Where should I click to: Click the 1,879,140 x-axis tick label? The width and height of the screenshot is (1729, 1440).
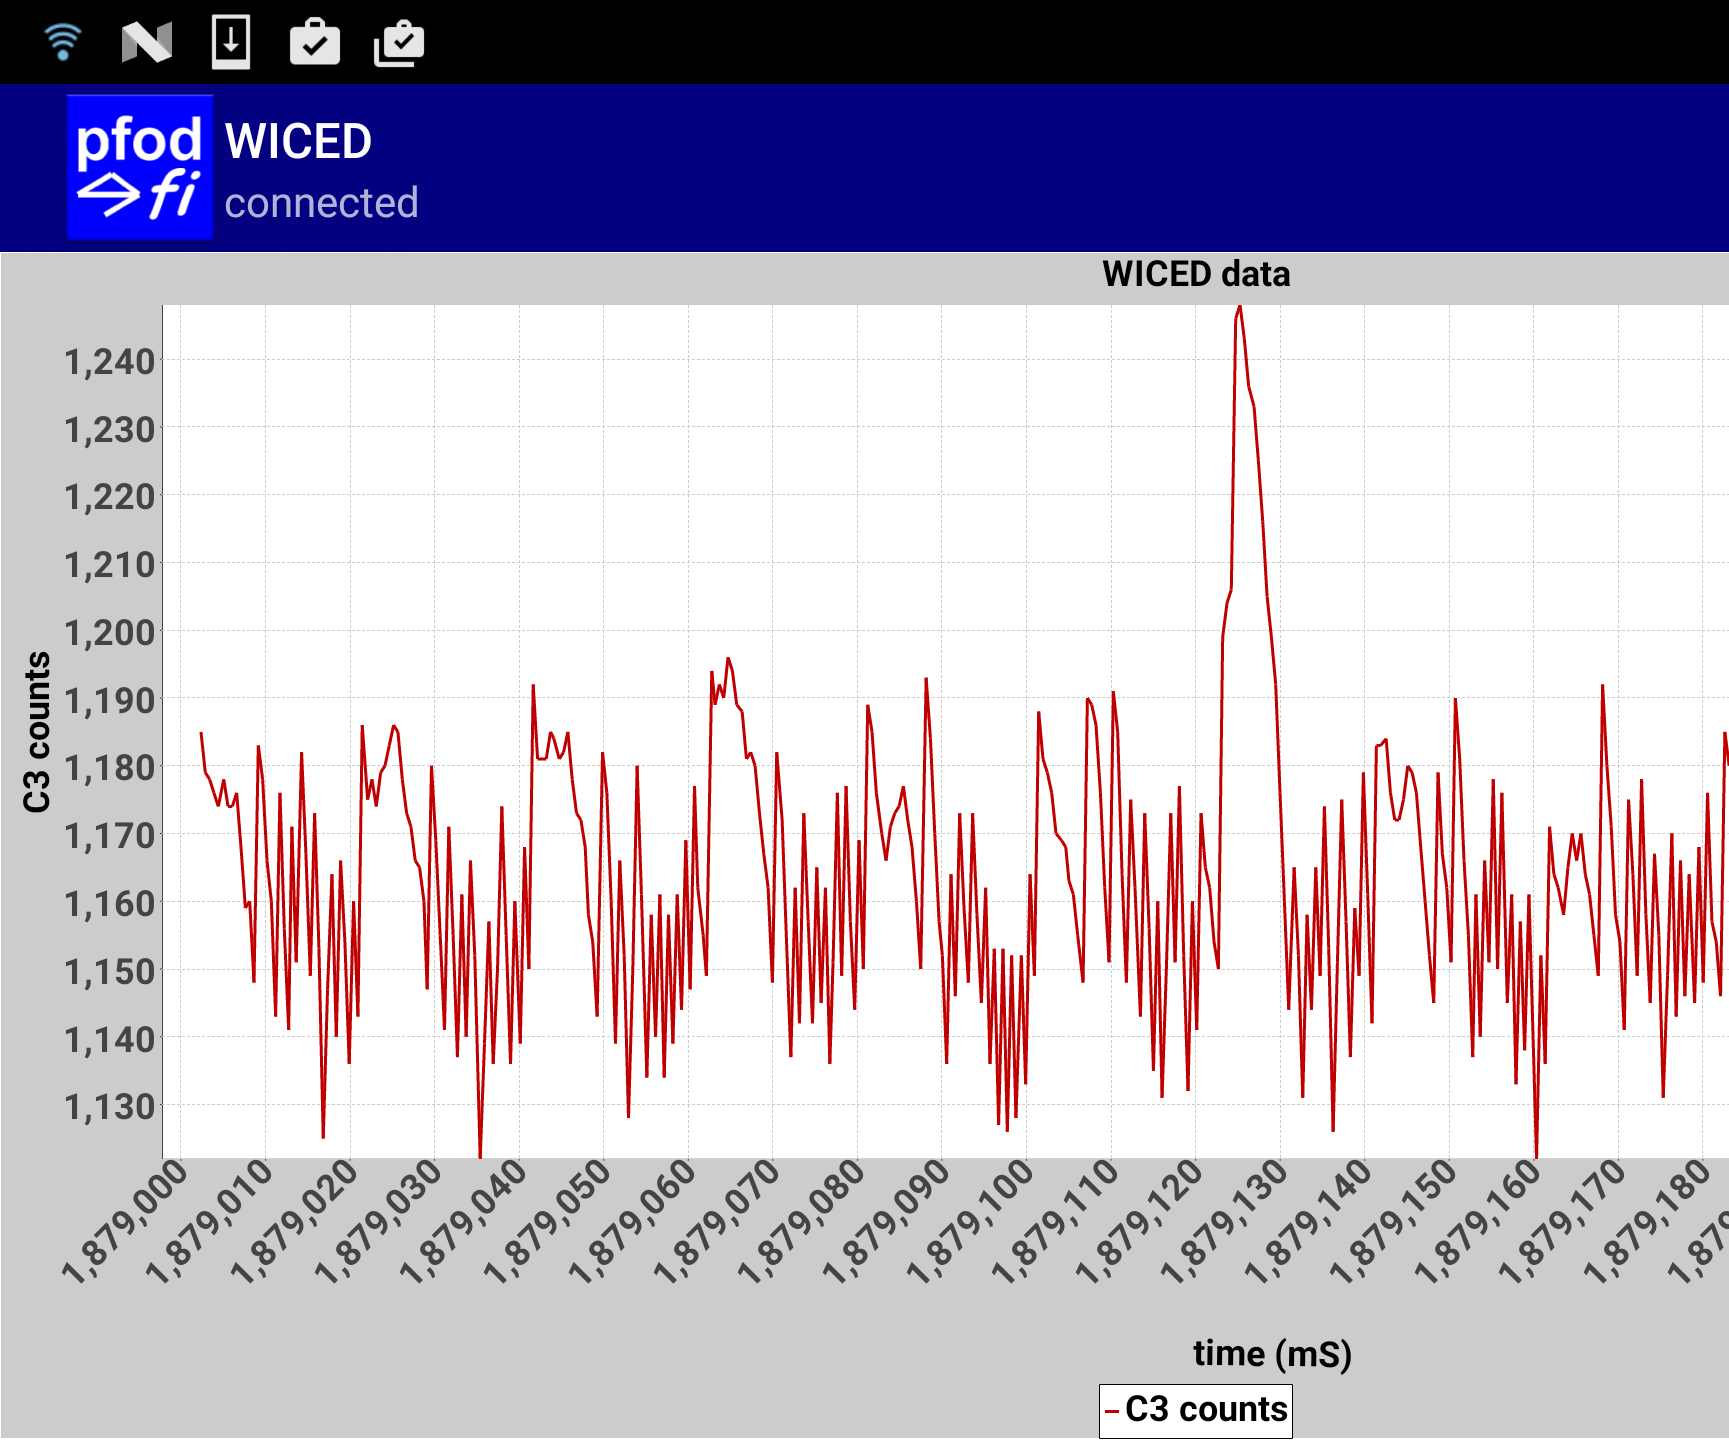click(x=1308, y=1222)
